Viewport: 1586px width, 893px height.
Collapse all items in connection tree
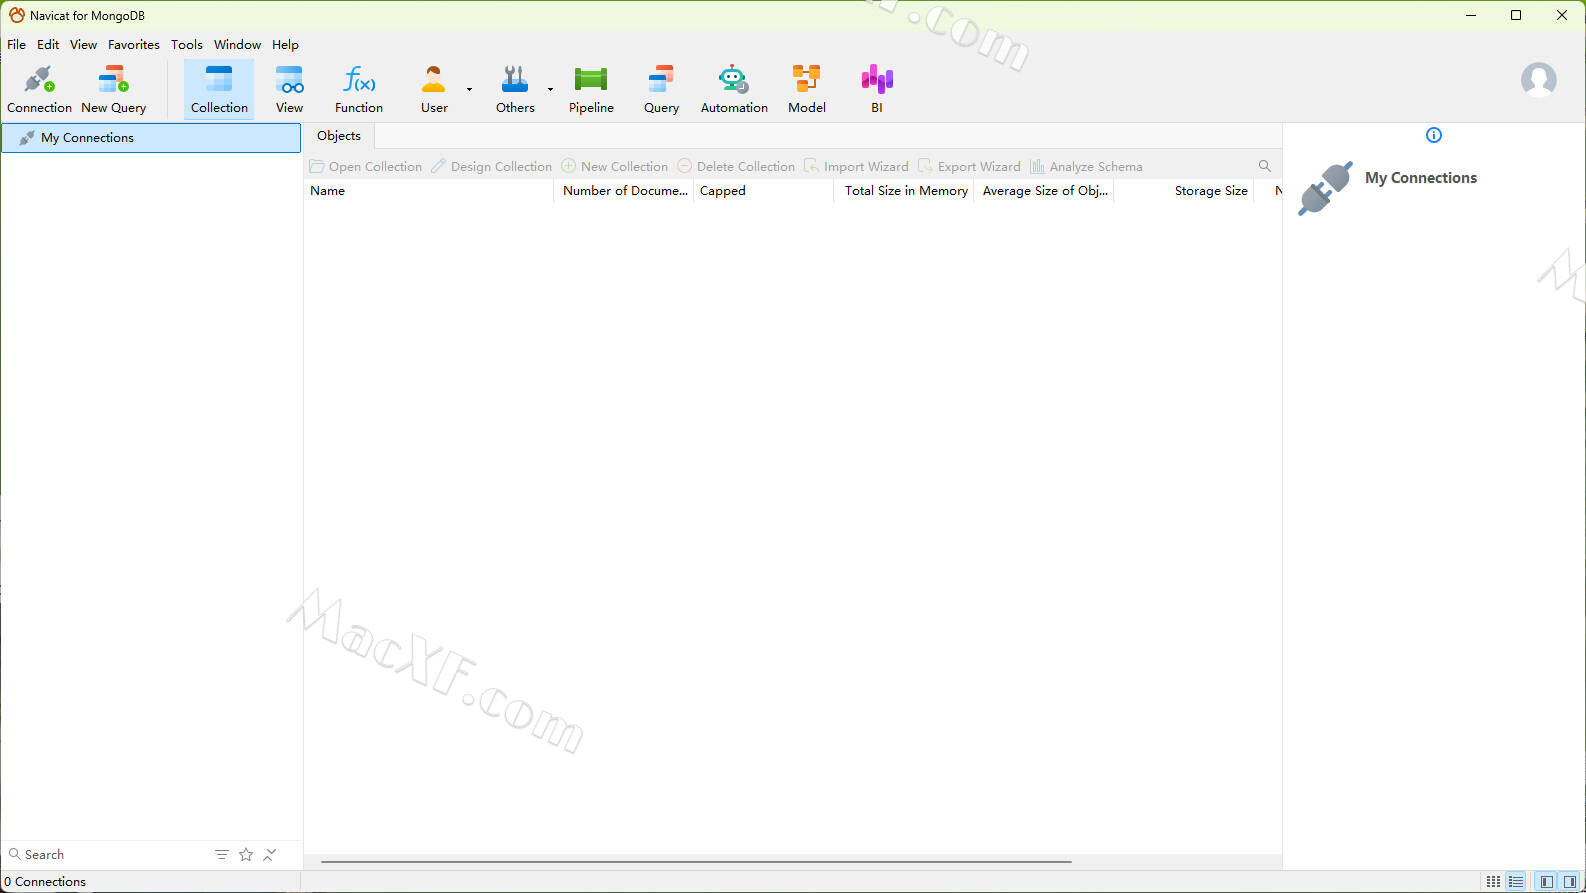[270, 855]
